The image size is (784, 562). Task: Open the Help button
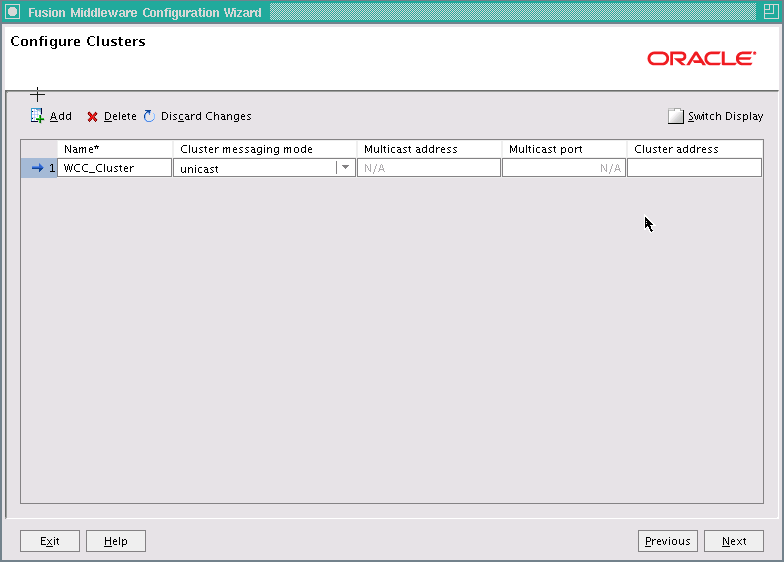pyautogui.click(x=116, y=541)
